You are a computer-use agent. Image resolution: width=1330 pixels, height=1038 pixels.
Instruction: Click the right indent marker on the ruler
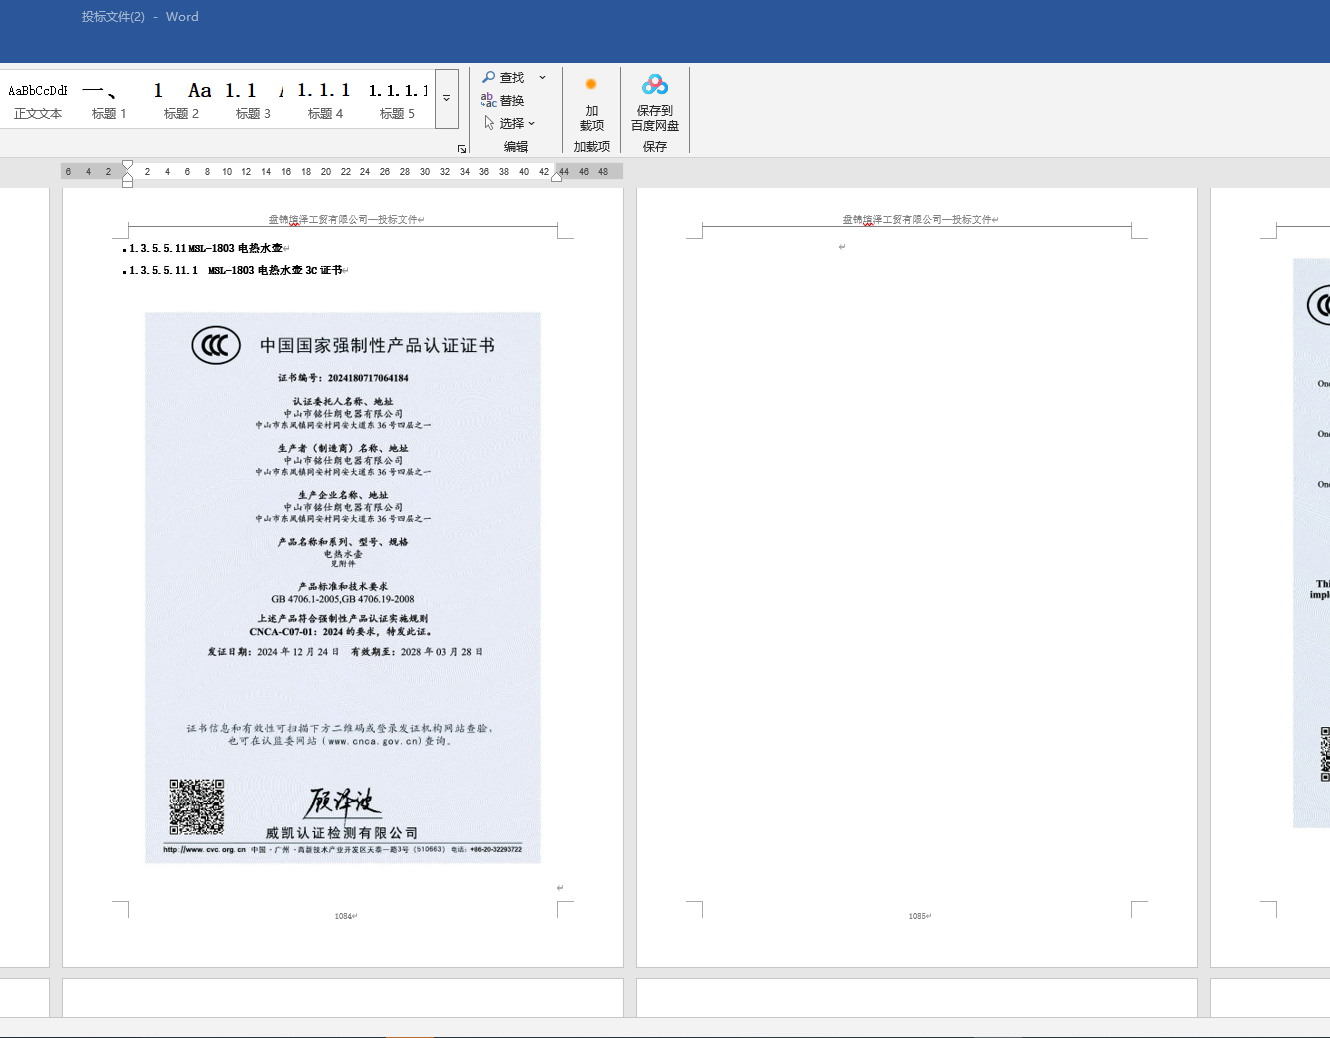pos(557,177)
